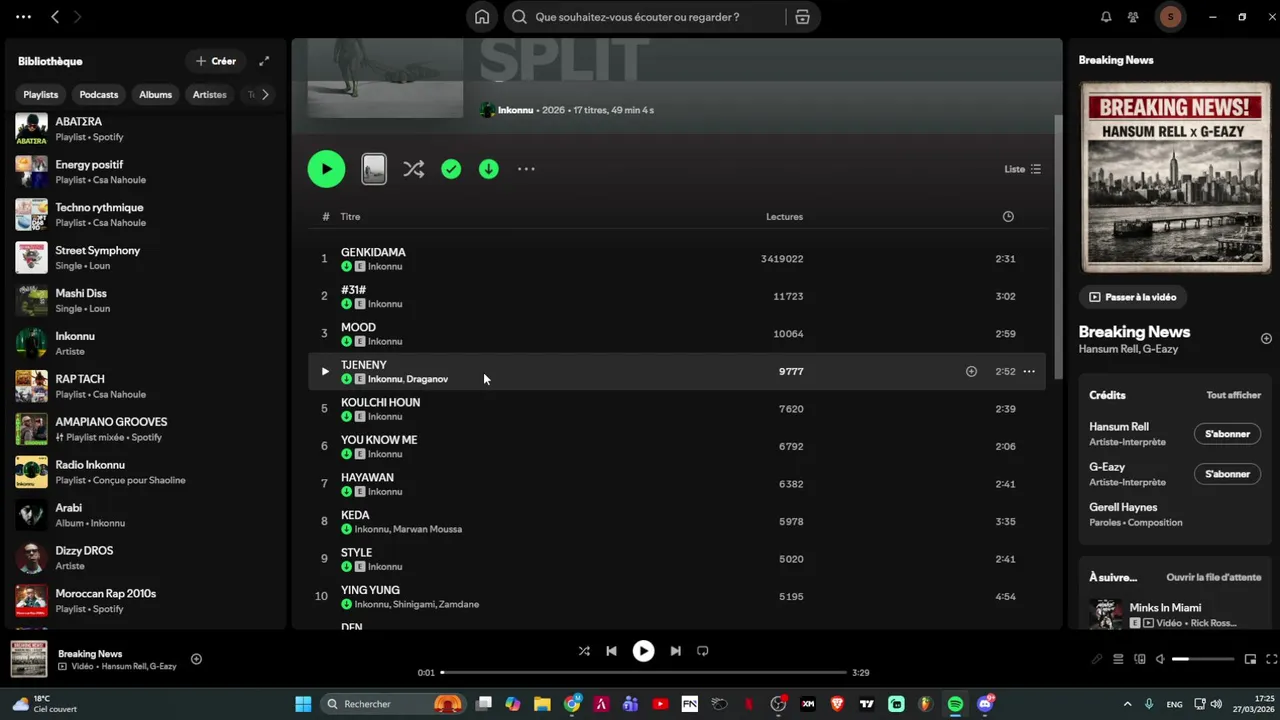This screenshot has height=720, width=1280.
Task: Pause or play the current track
Action: 643,651
